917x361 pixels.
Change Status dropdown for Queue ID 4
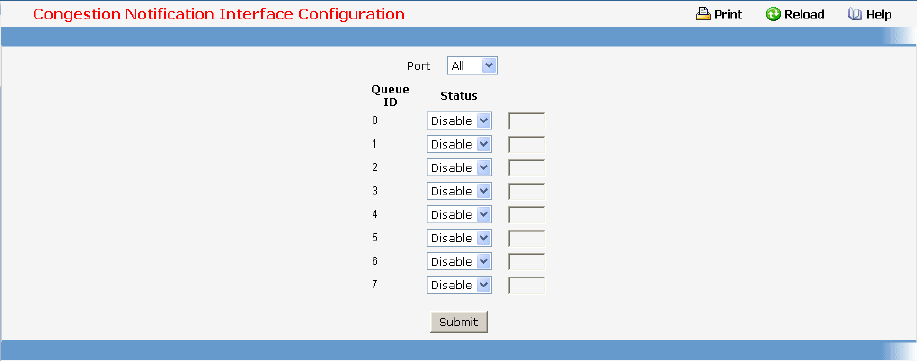pyautogui.click(x=459, y=215)
